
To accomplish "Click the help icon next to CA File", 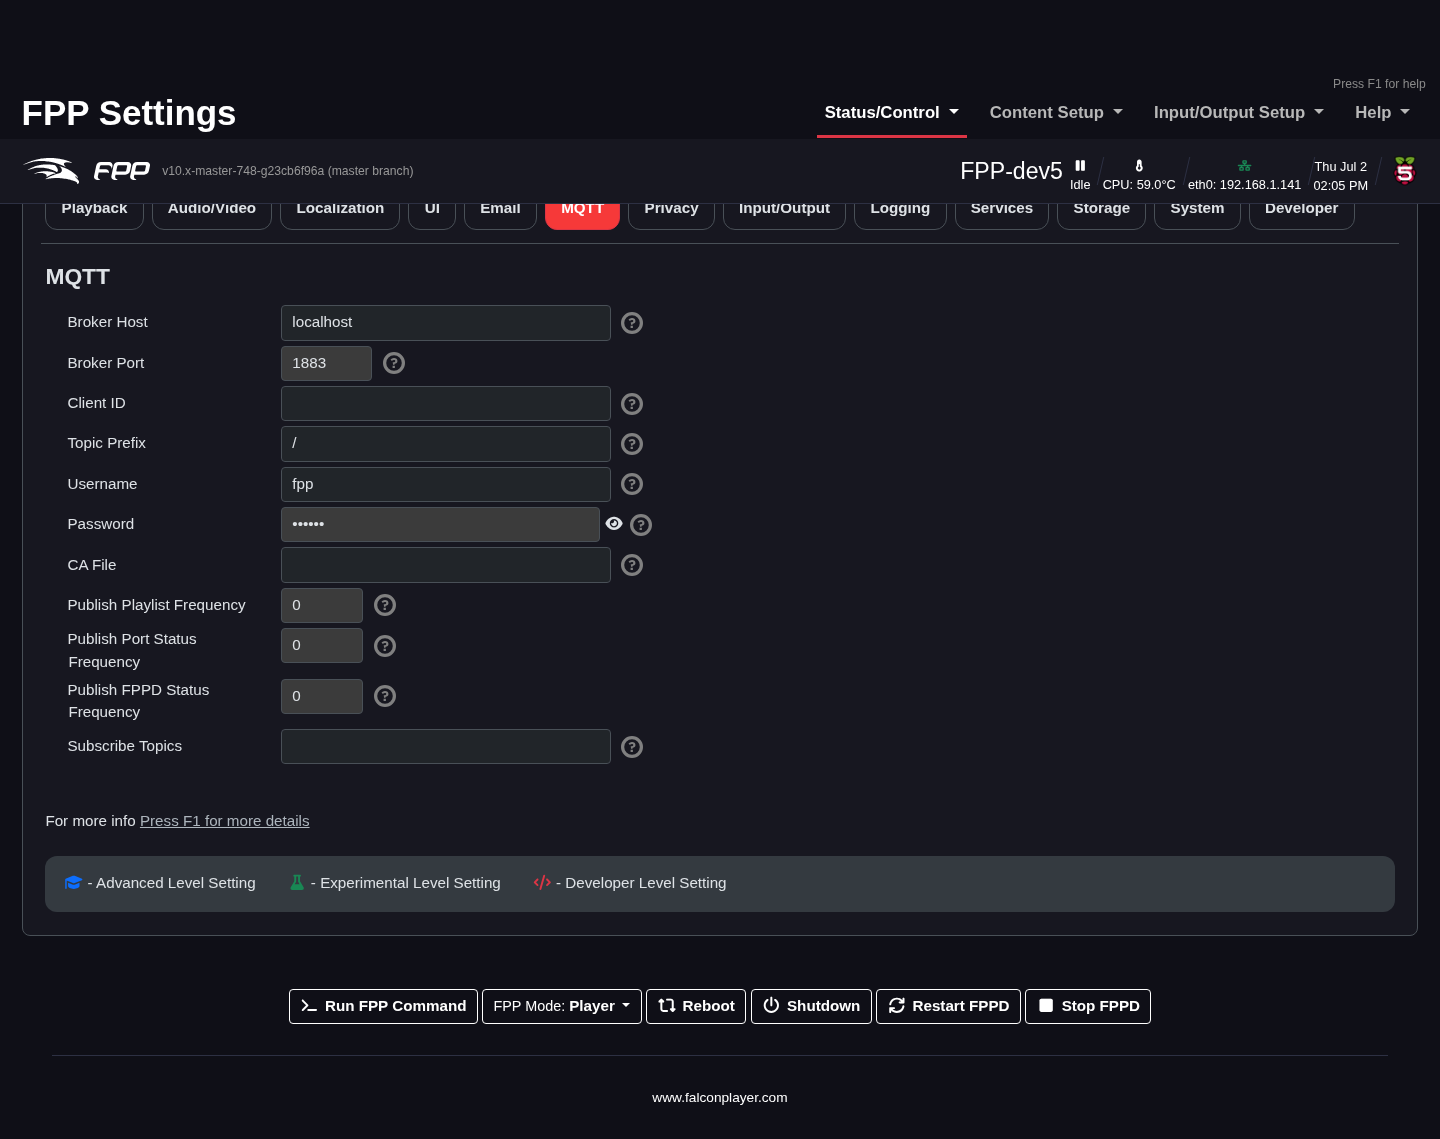I will click(632, 565).
